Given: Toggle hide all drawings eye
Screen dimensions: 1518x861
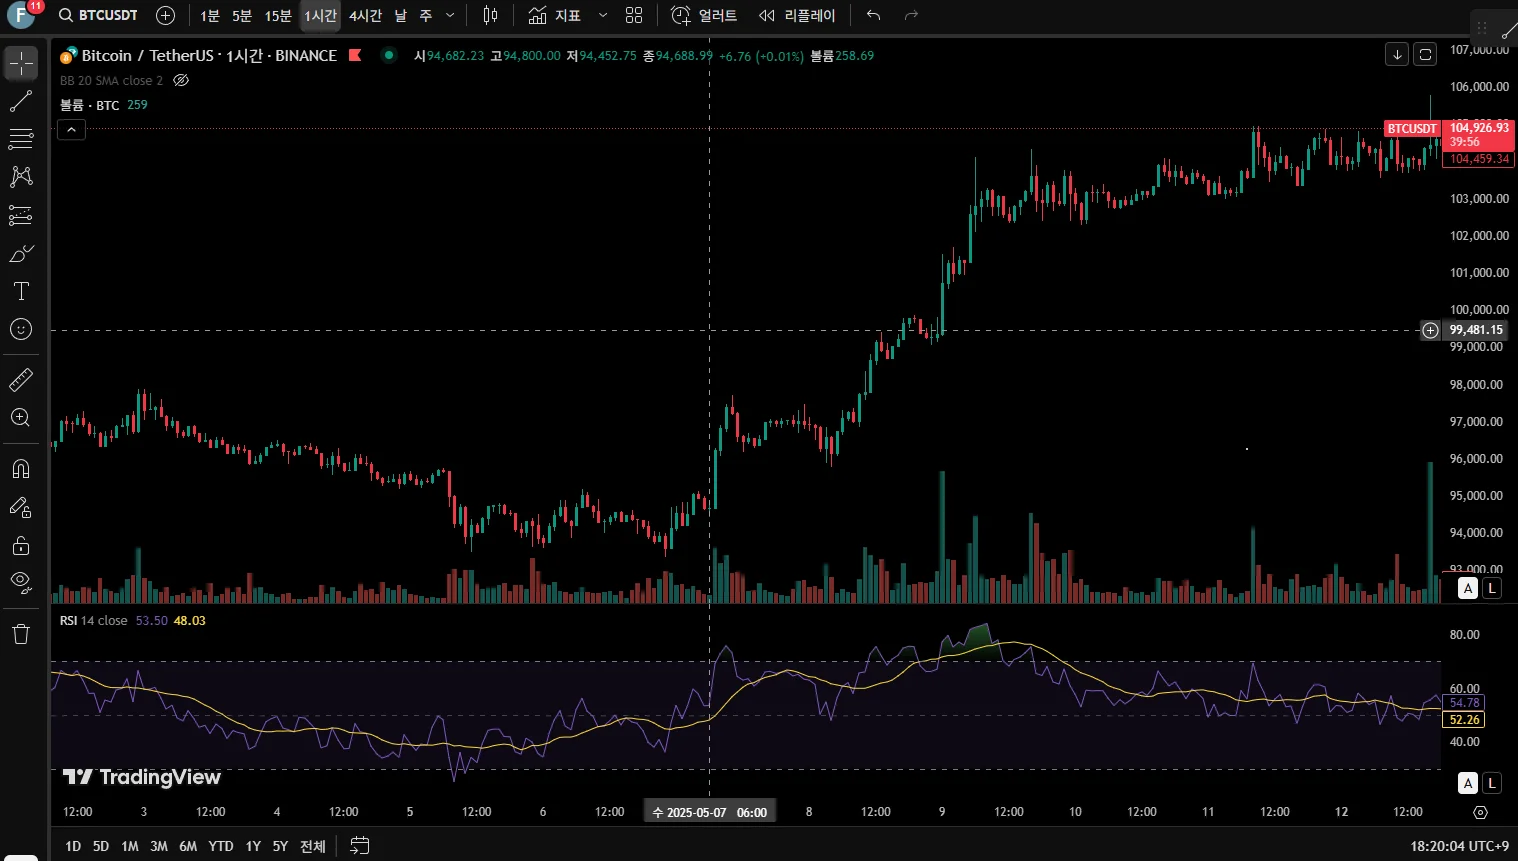Looking at the screenshot, I should [21, 583].
